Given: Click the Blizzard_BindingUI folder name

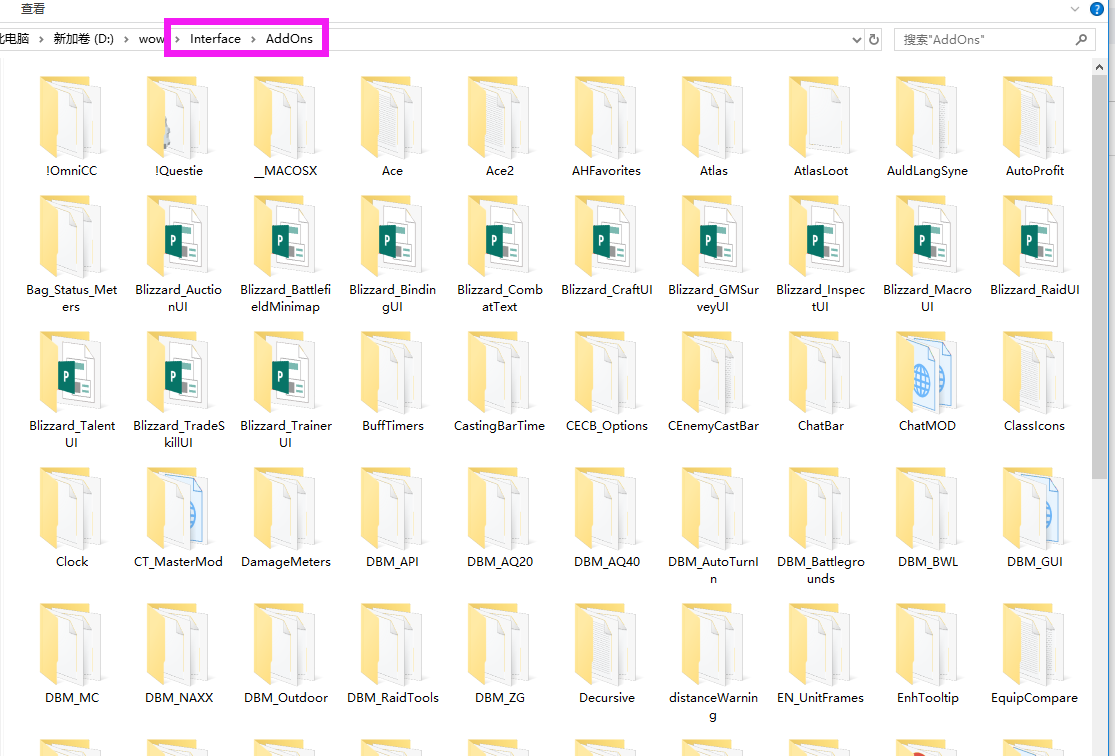Looking at the screenshot, I should [x=393, y=298].
